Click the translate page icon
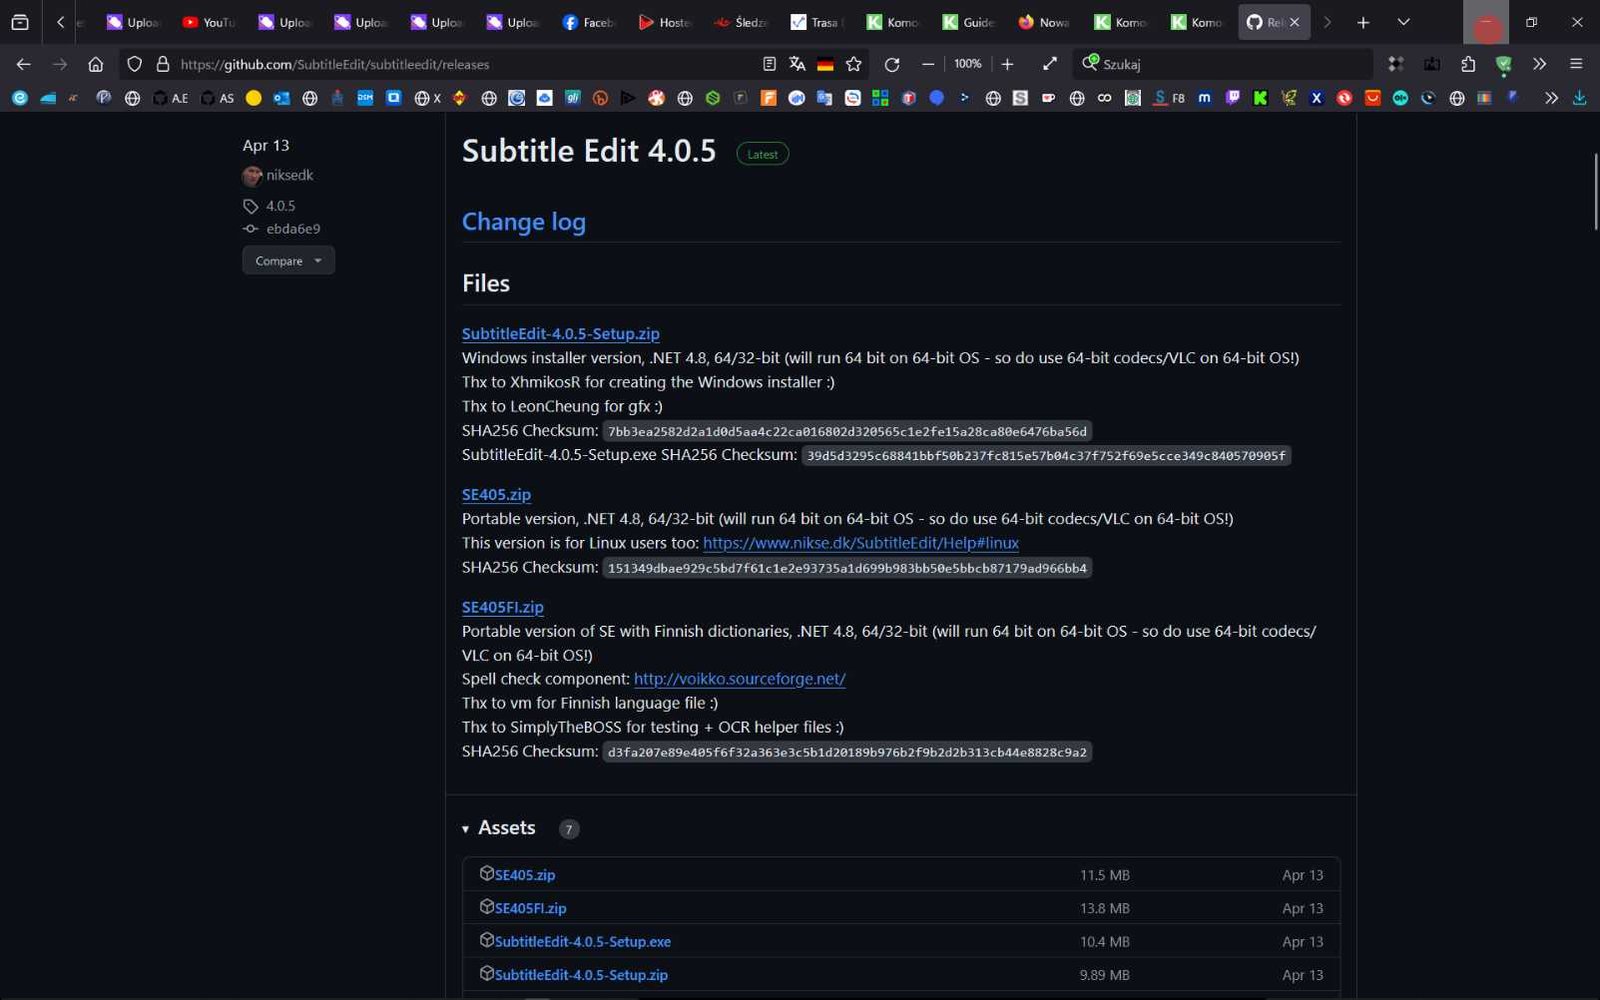1600x1000 pixels. pos(797,64)
